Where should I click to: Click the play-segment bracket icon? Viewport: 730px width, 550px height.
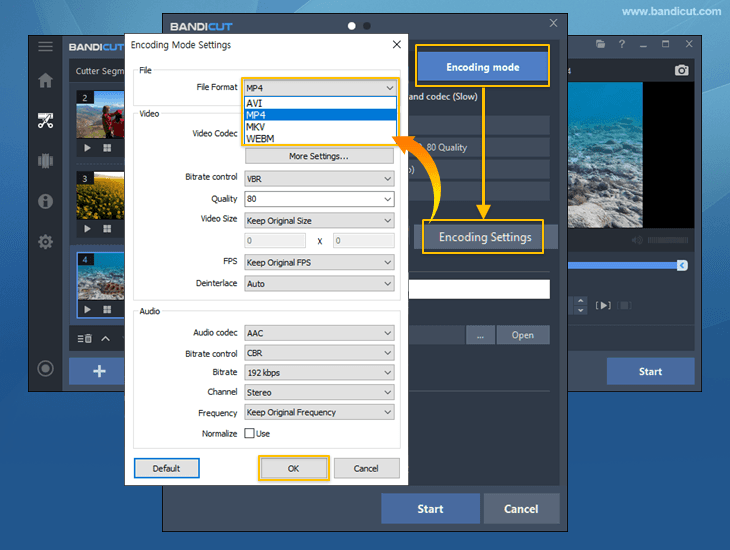[603, 306]
